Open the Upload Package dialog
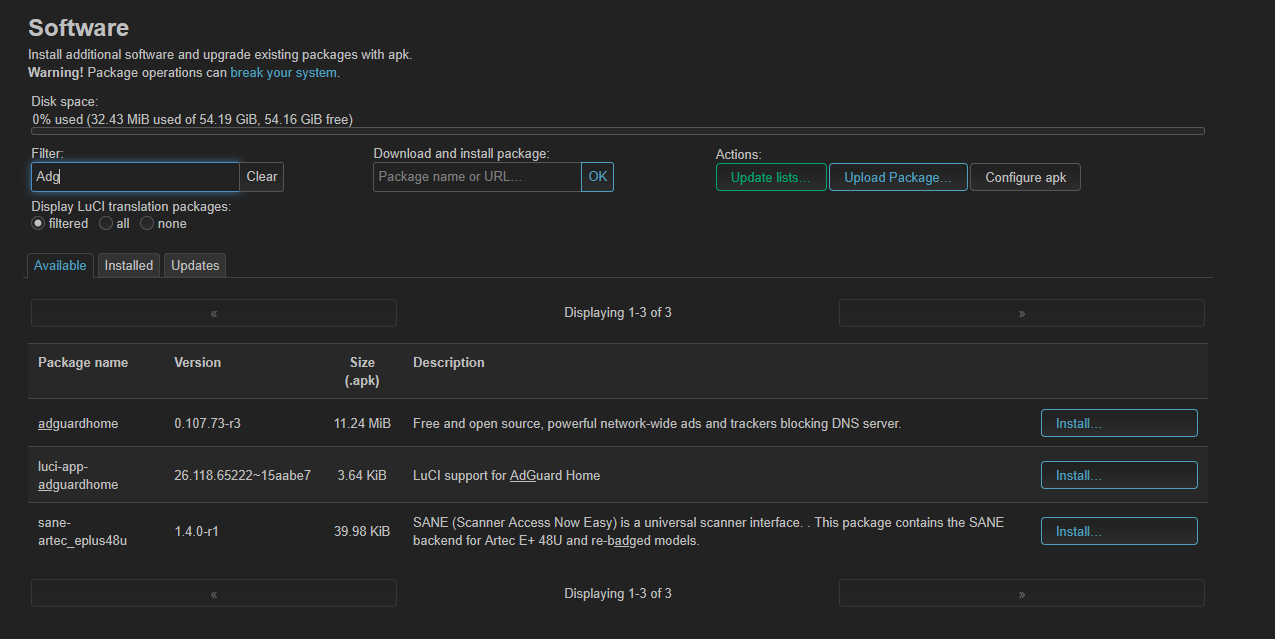The height and width of the screenshot is (639, 1275). (x=898, y=178)
